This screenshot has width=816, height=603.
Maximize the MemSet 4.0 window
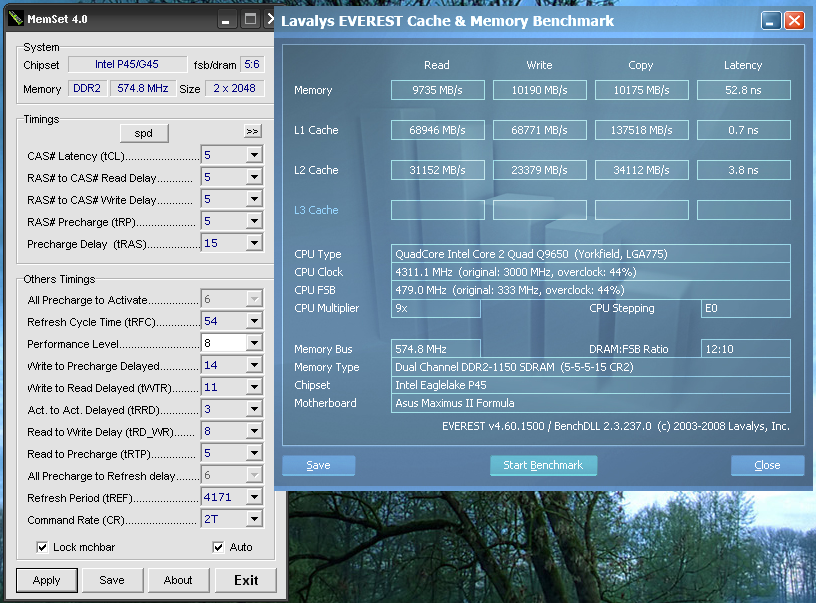coord(250,20)
